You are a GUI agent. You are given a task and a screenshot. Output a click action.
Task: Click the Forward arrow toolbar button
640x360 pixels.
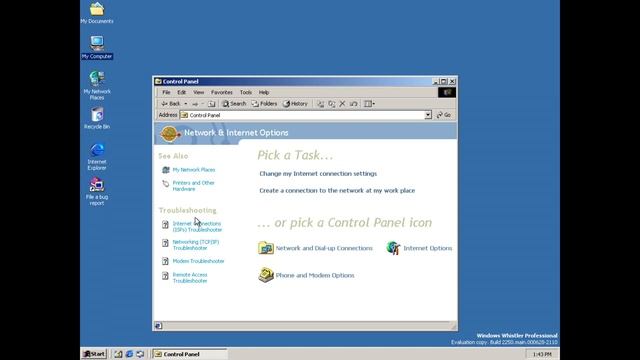click(x=195, y=104)
